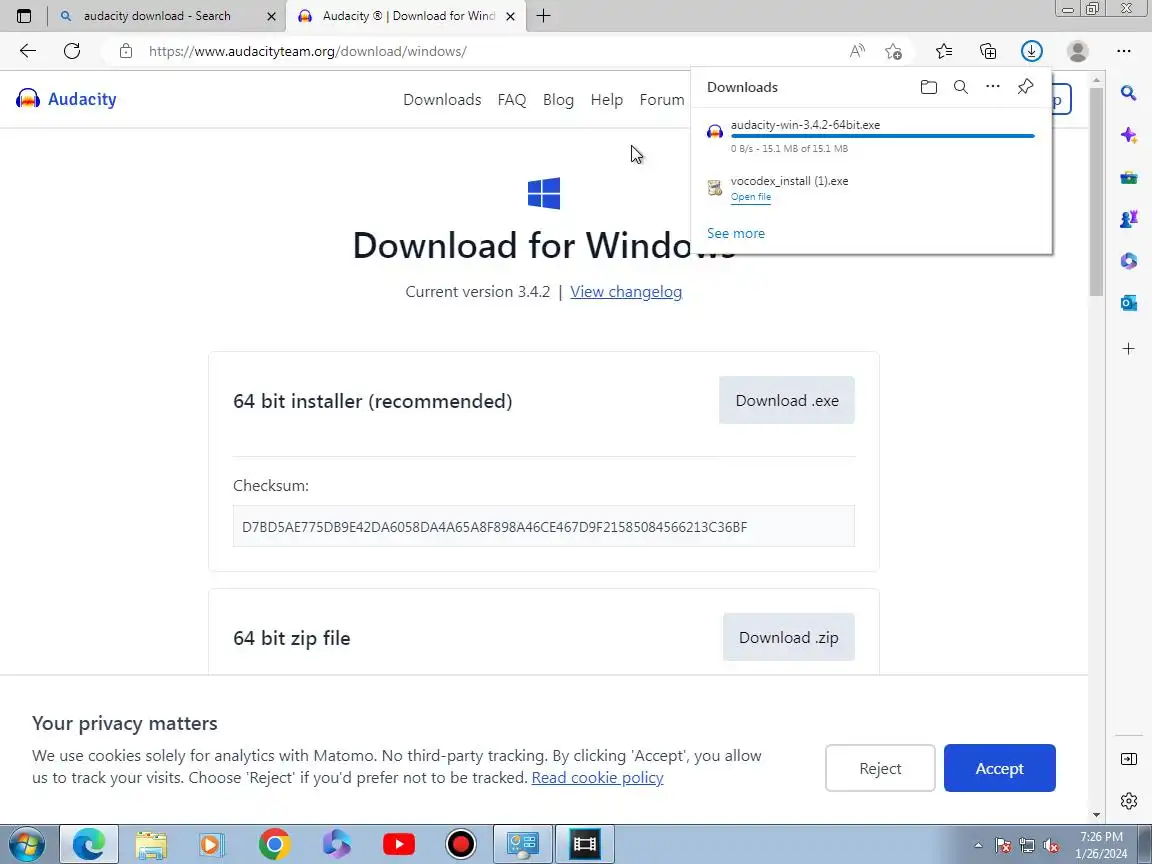This screenshot has width=1152, height=864.
Task: Select audacity-win-3.4.2-64bit.exe download entry
Action: coord(871,136)
